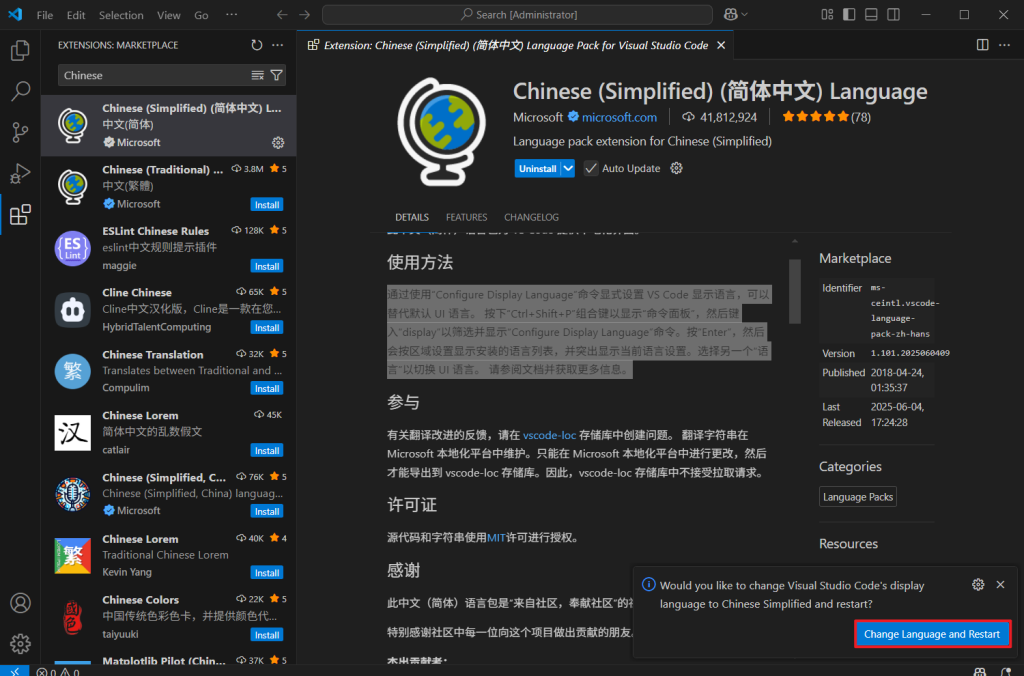Open Views and More Actions in Extensions header
This screenshot has width=1024, height=676.
point(278,45)
